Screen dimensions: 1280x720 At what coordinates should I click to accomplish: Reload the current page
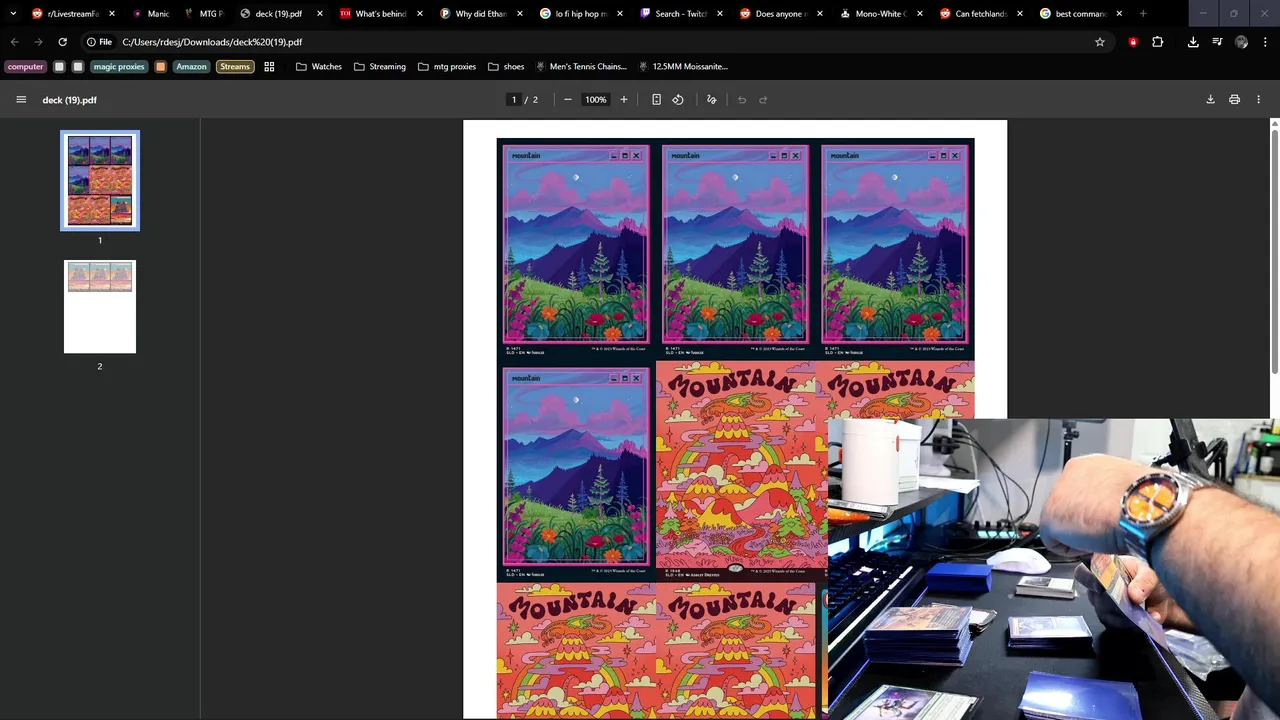point(62,42)
